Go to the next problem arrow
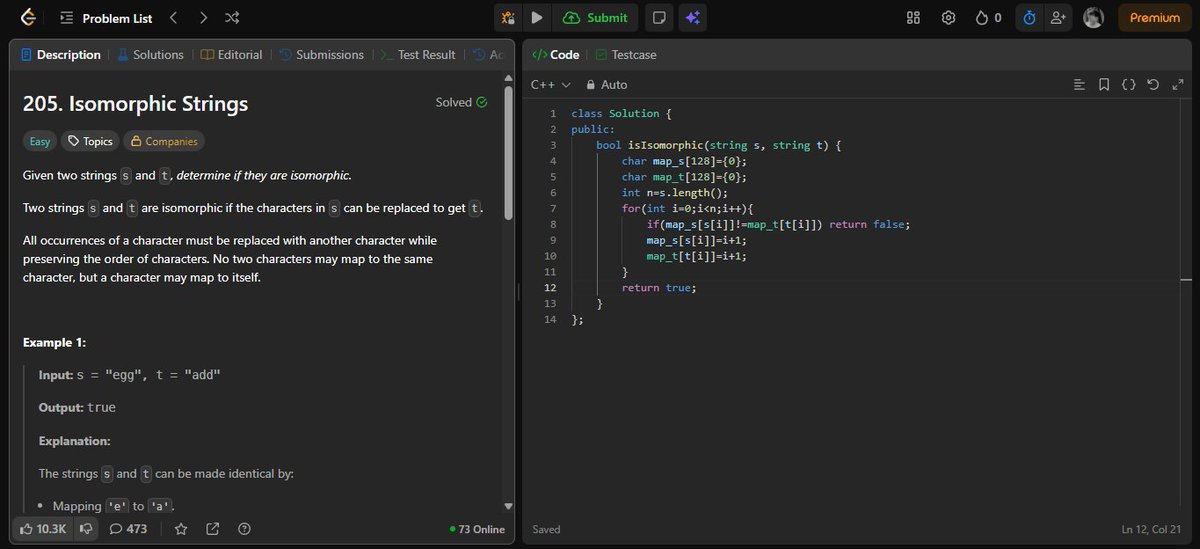This screenshot has height=549, width=1200. coord(203,17)
